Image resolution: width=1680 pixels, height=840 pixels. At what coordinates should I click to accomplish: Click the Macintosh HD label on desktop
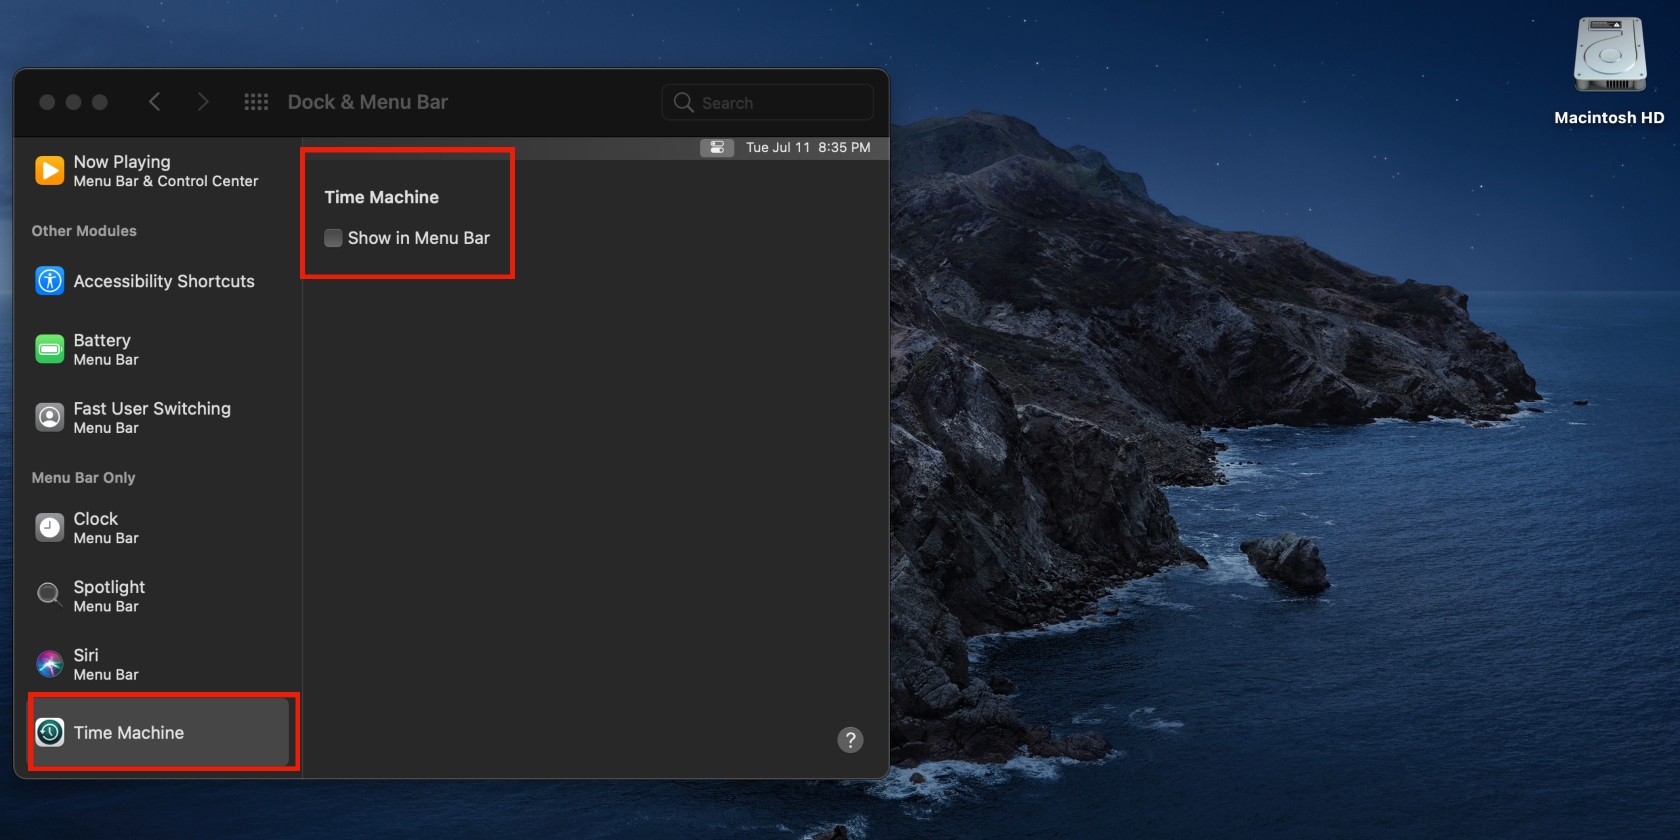[1609, 118]
